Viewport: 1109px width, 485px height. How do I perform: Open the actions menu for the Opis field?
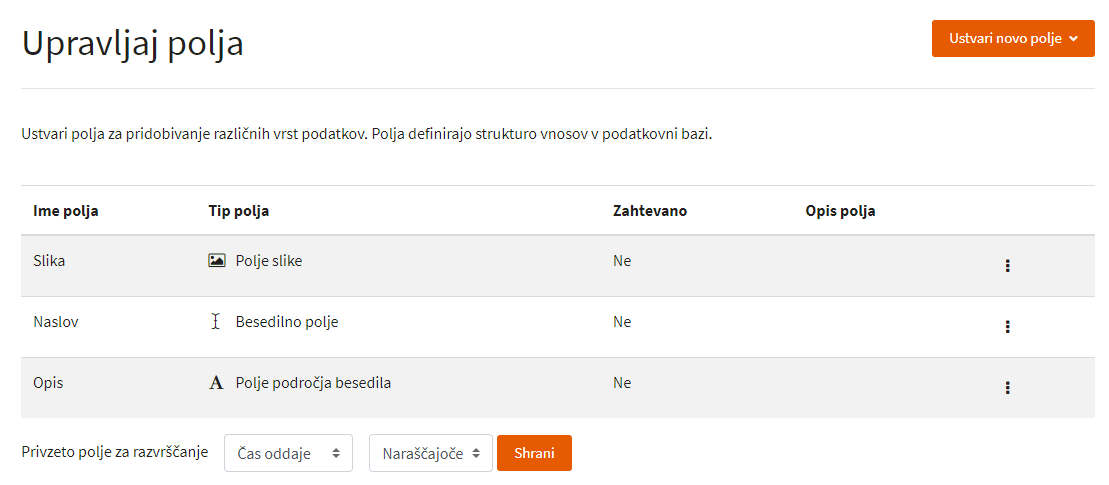click(x=1007, y=387)
